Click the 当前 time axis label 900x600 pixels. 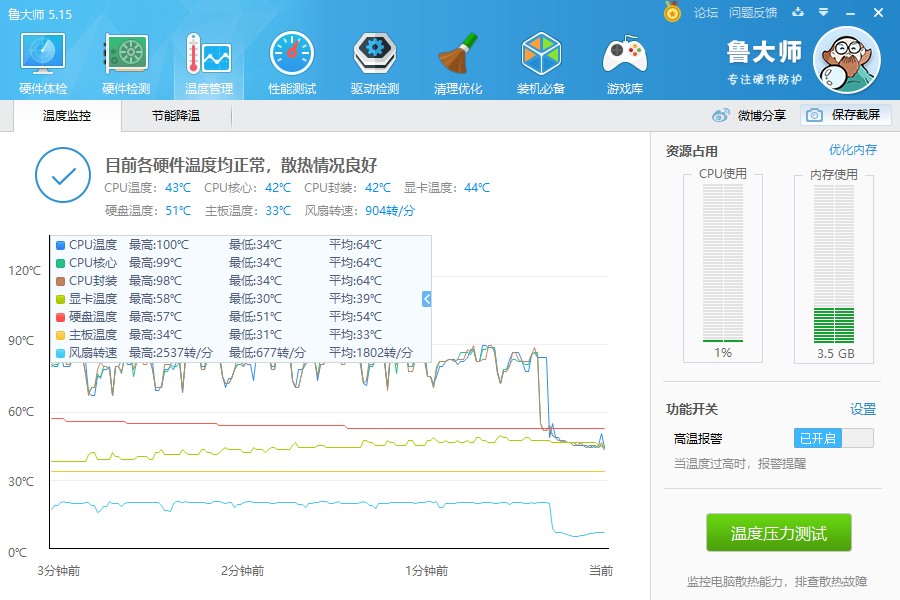pos(601,571)
